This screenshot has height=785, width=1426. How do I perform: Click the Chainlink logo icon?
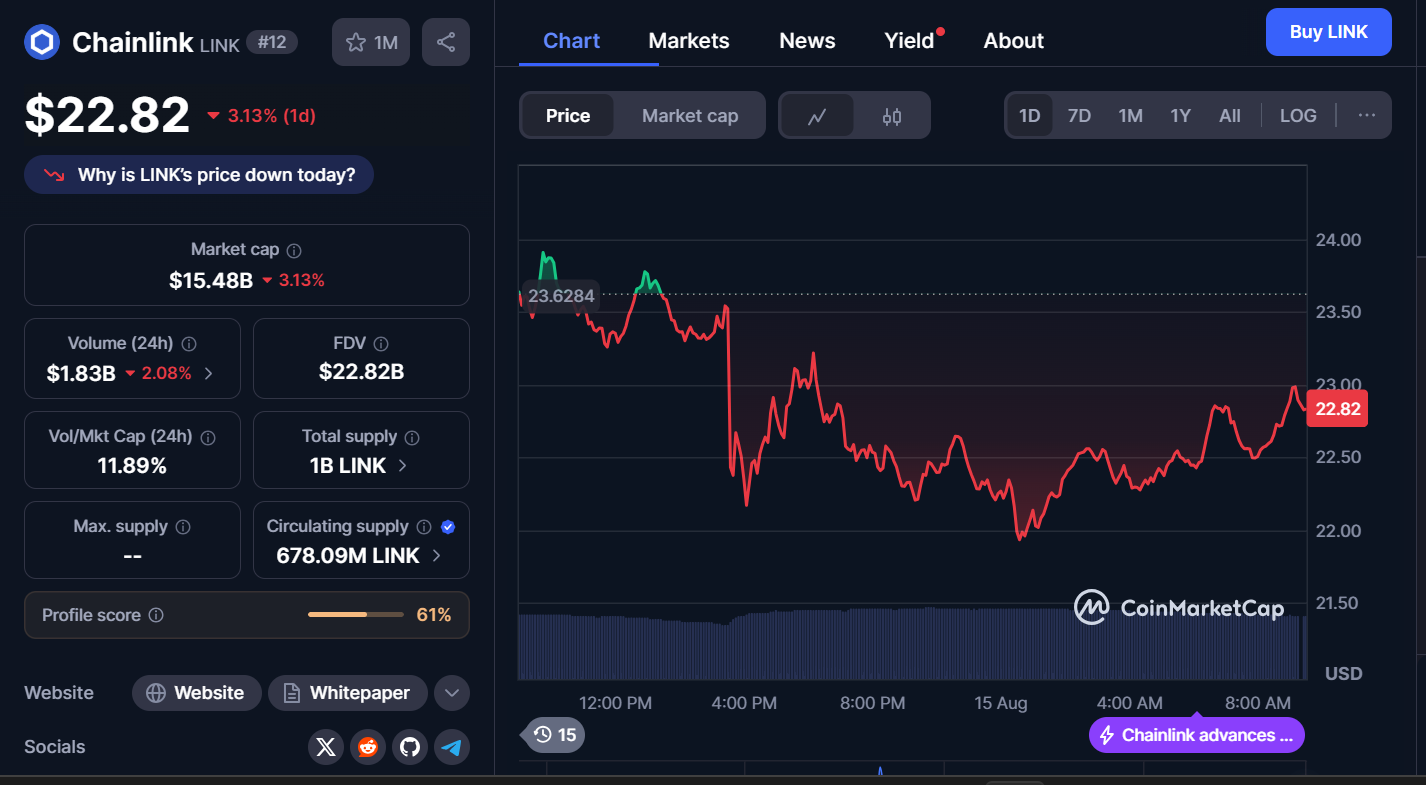(42, 42)
